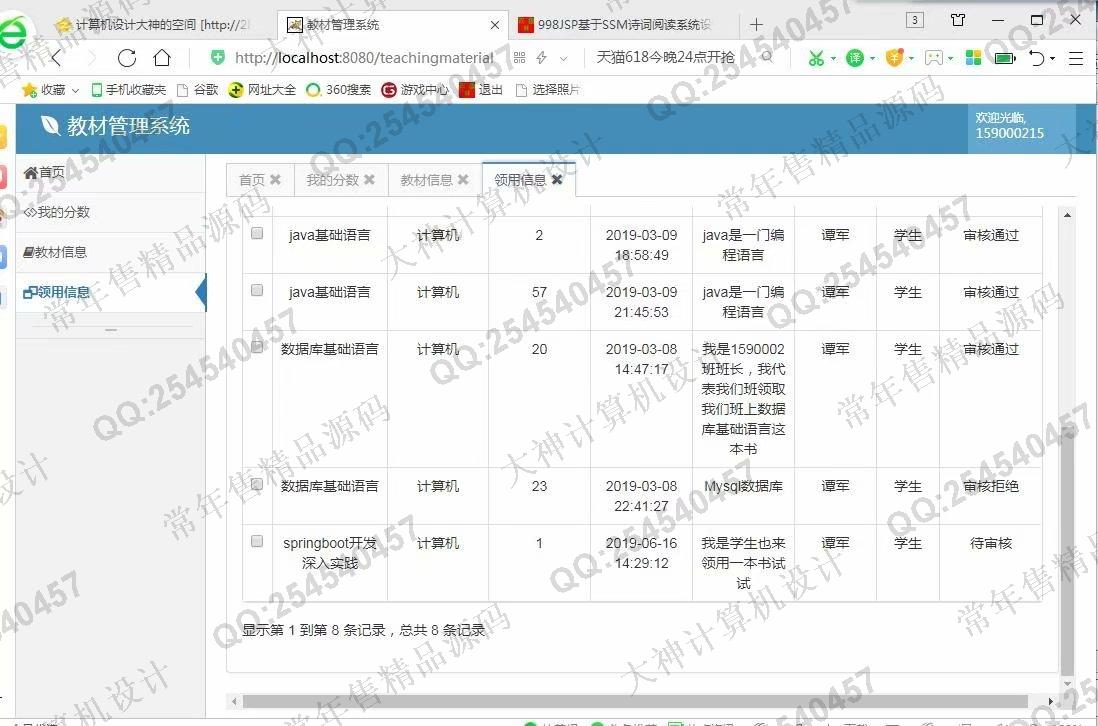This screenshot has width=1098, height=726.
Task: Close the 首页 content tab
Action: click(275, 180)
